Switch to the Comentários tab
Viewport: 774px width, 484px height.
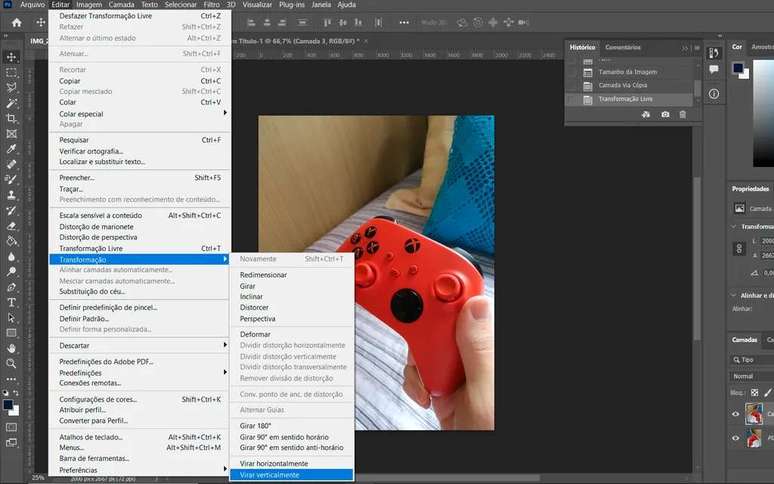point(622,47)
